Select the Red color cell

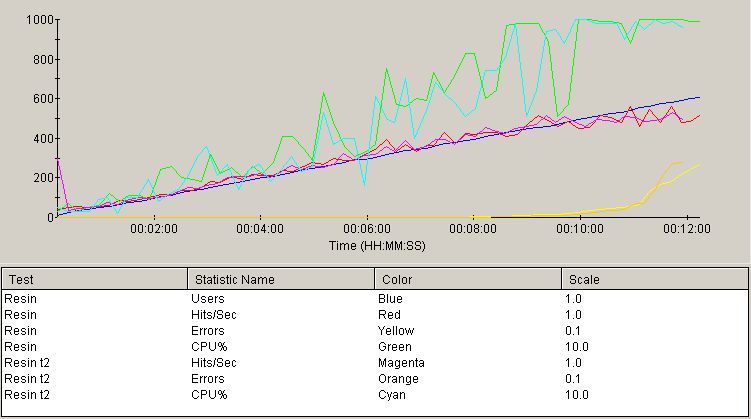[390, 314]
